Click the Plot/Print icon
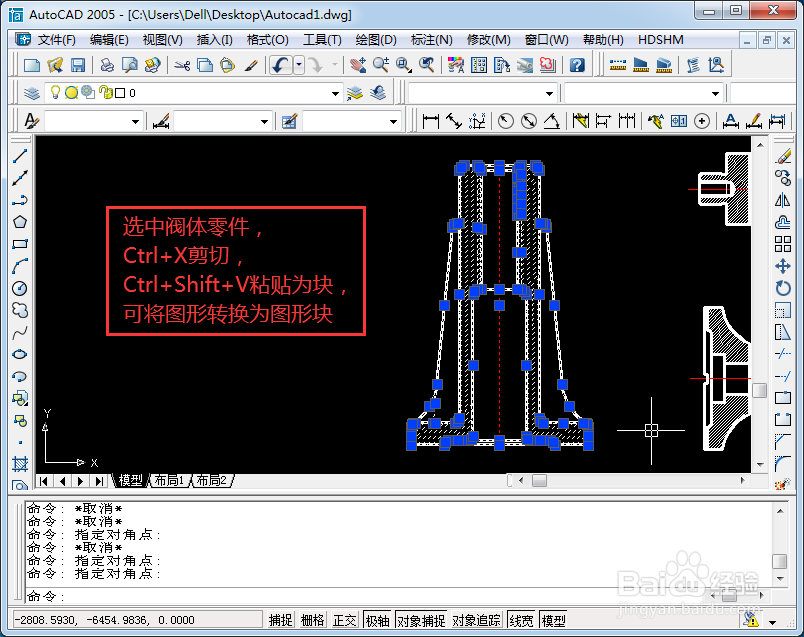This screenshot has height=637, width=804. pos(107,65)
